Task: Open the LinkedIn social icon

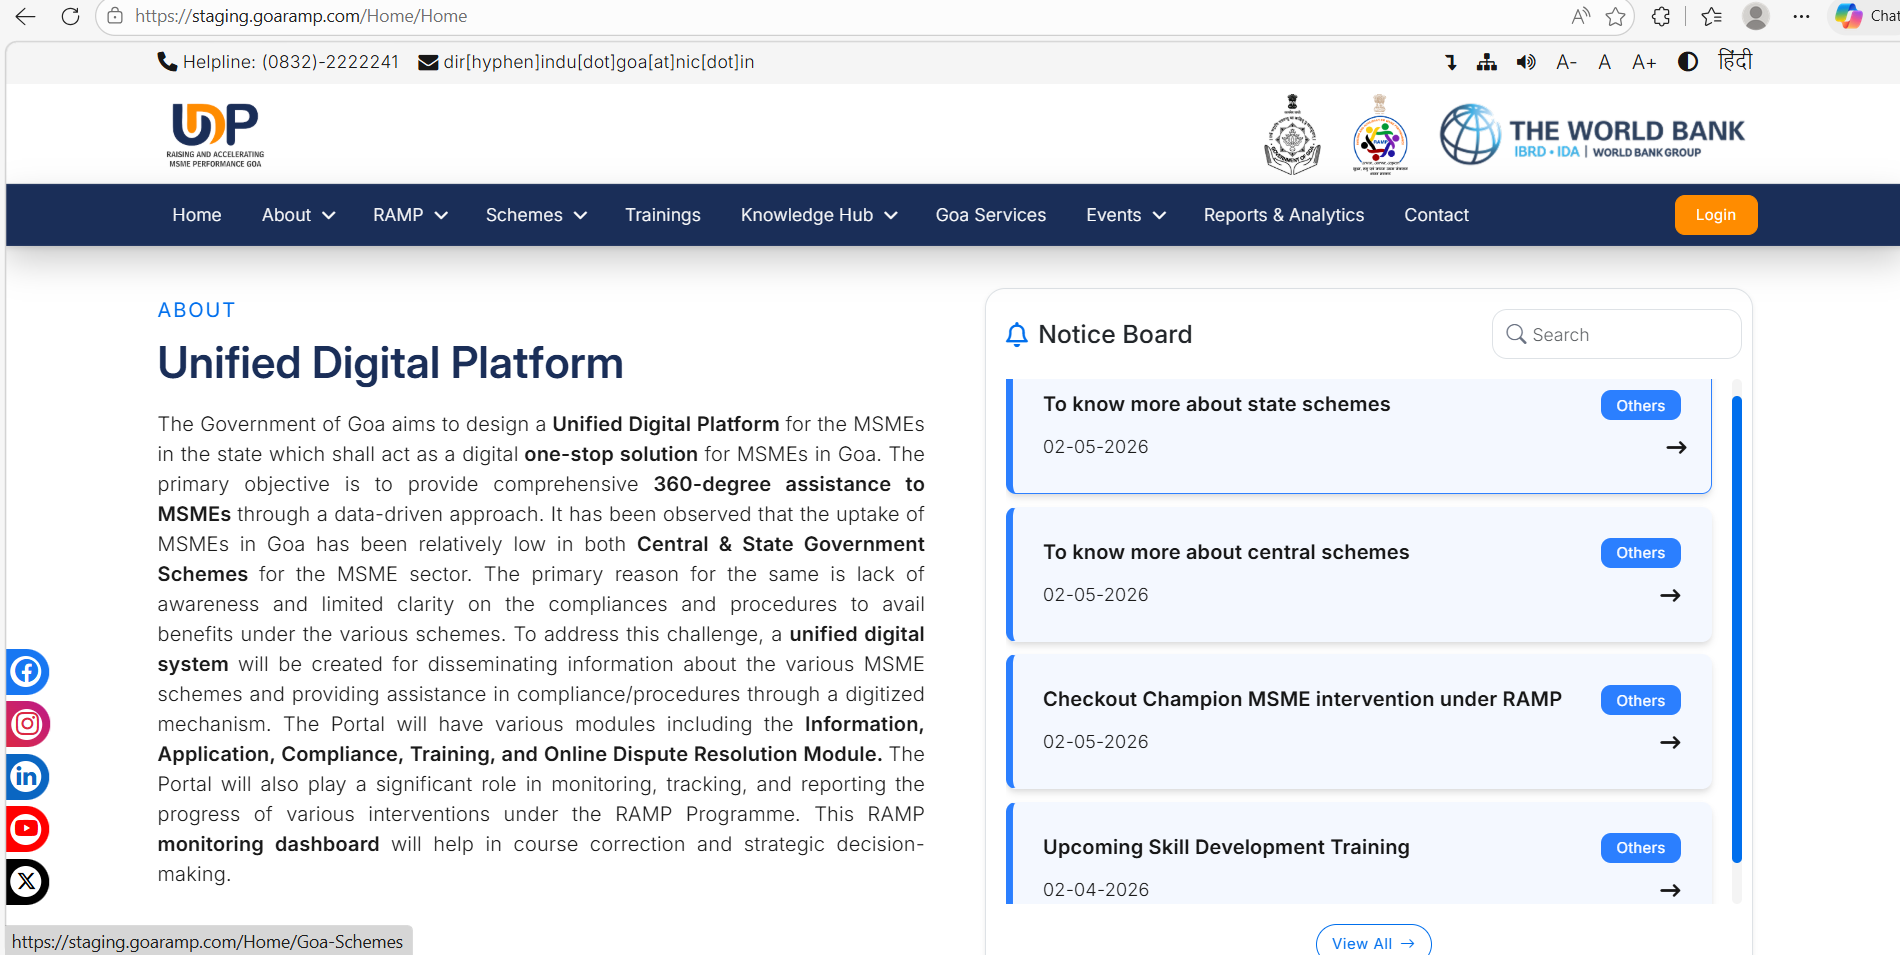Action: [27, 777]
